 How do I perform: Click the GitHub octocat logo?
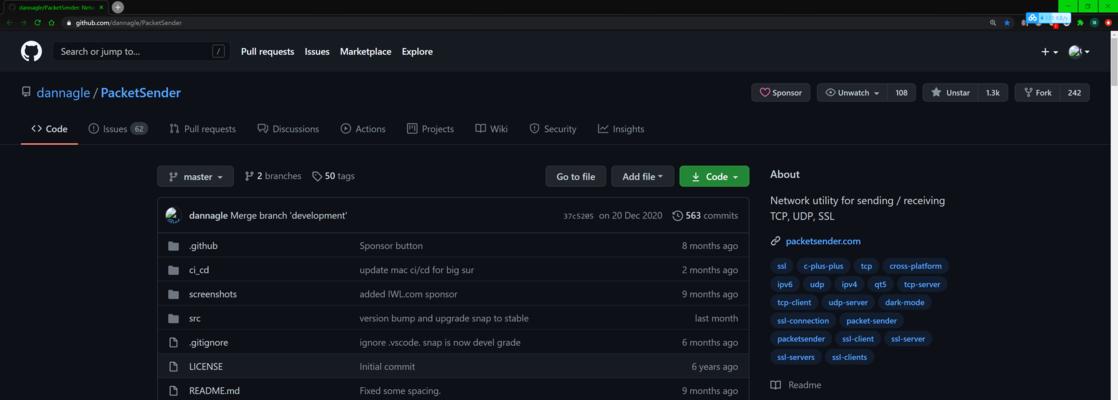pyautogui.click(x=31, y=51)
